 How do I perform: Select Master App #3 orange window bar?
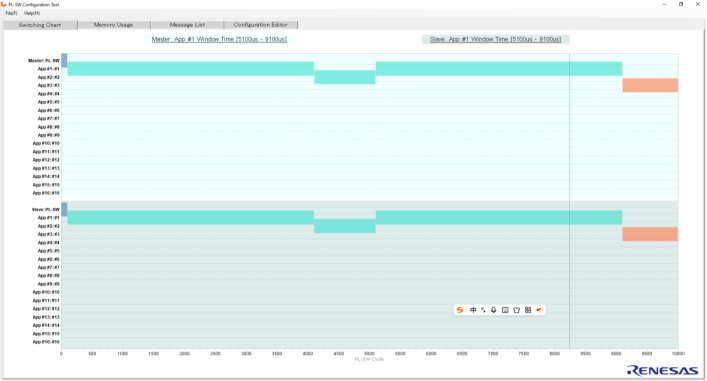tap(650, 85)
